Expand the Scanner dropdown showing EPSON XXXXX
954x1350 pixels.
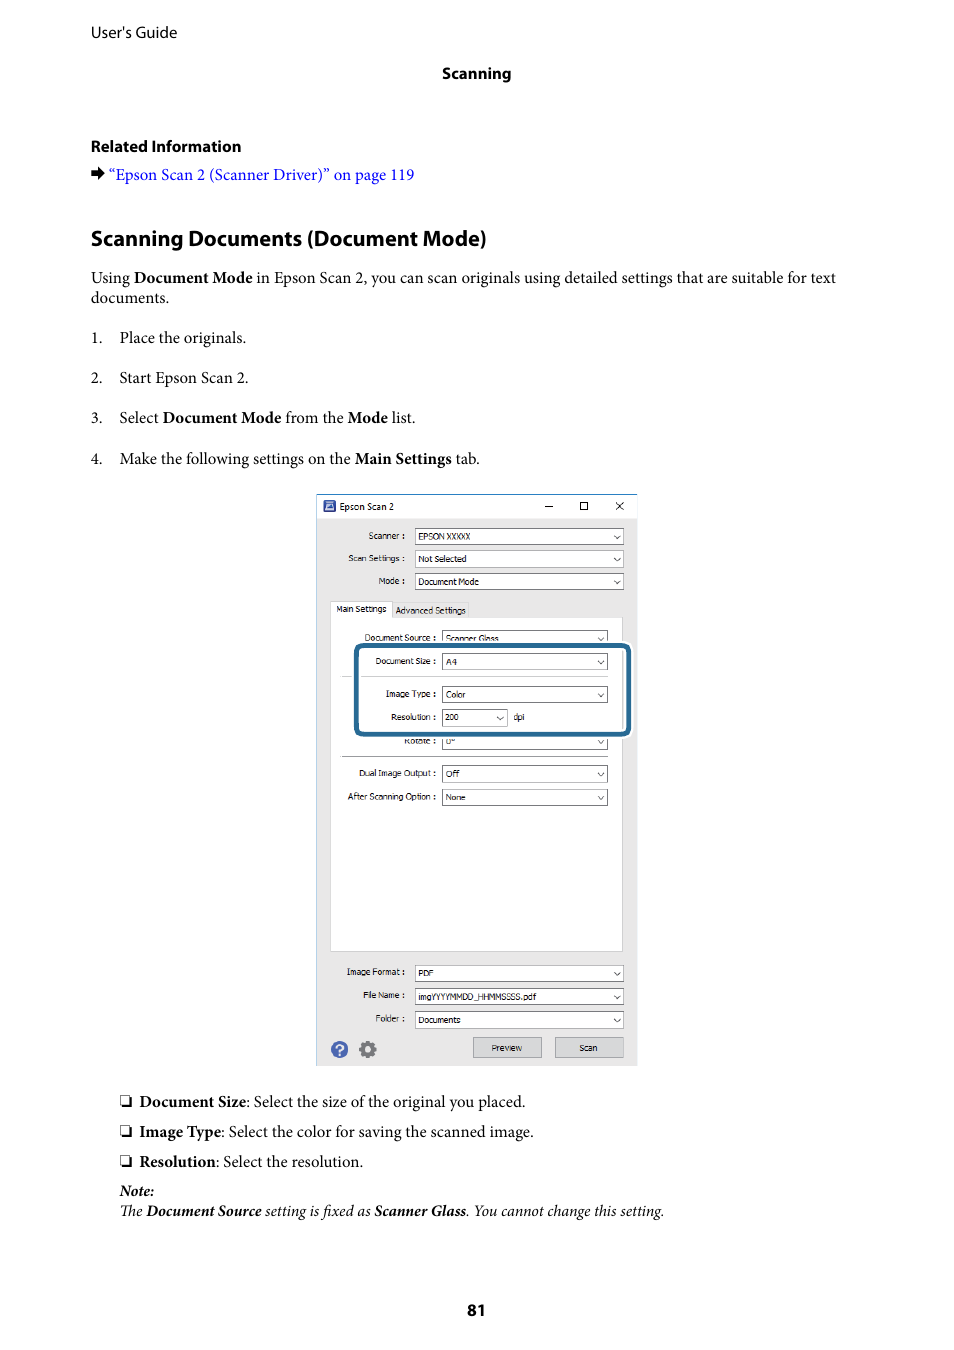click(x=519, y=537)
